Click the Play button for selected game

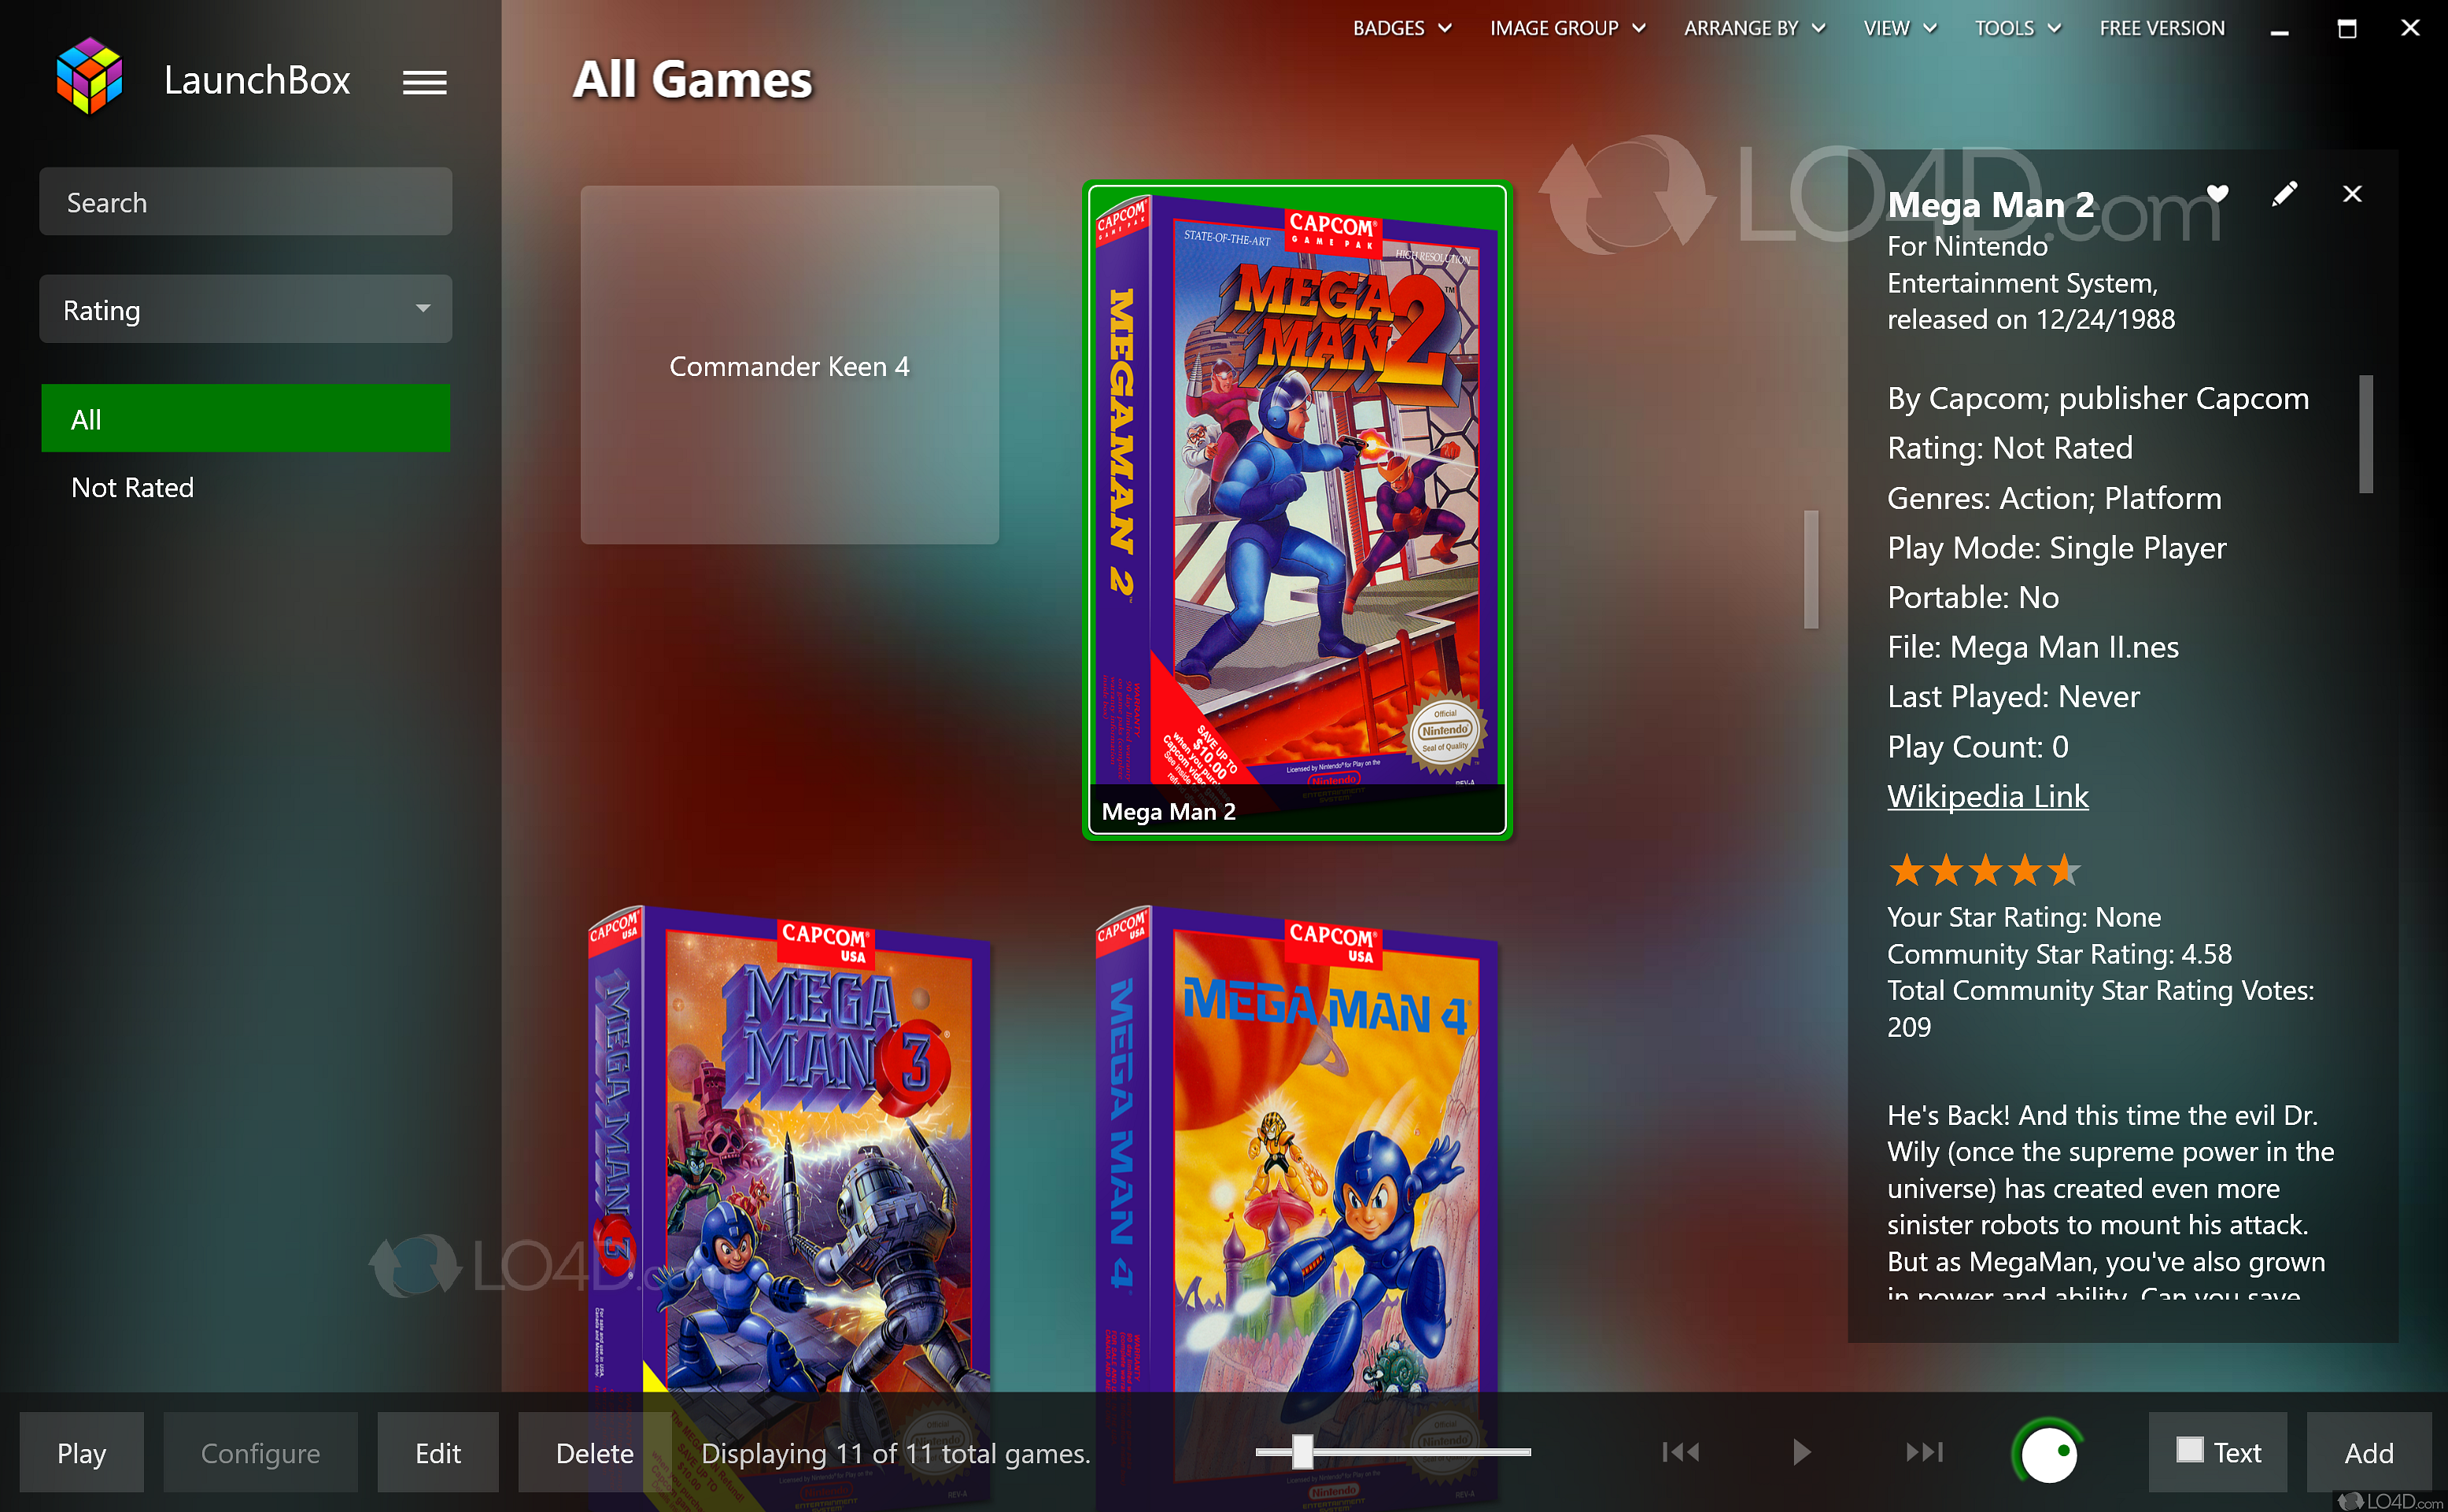[x=82, y=1451]
